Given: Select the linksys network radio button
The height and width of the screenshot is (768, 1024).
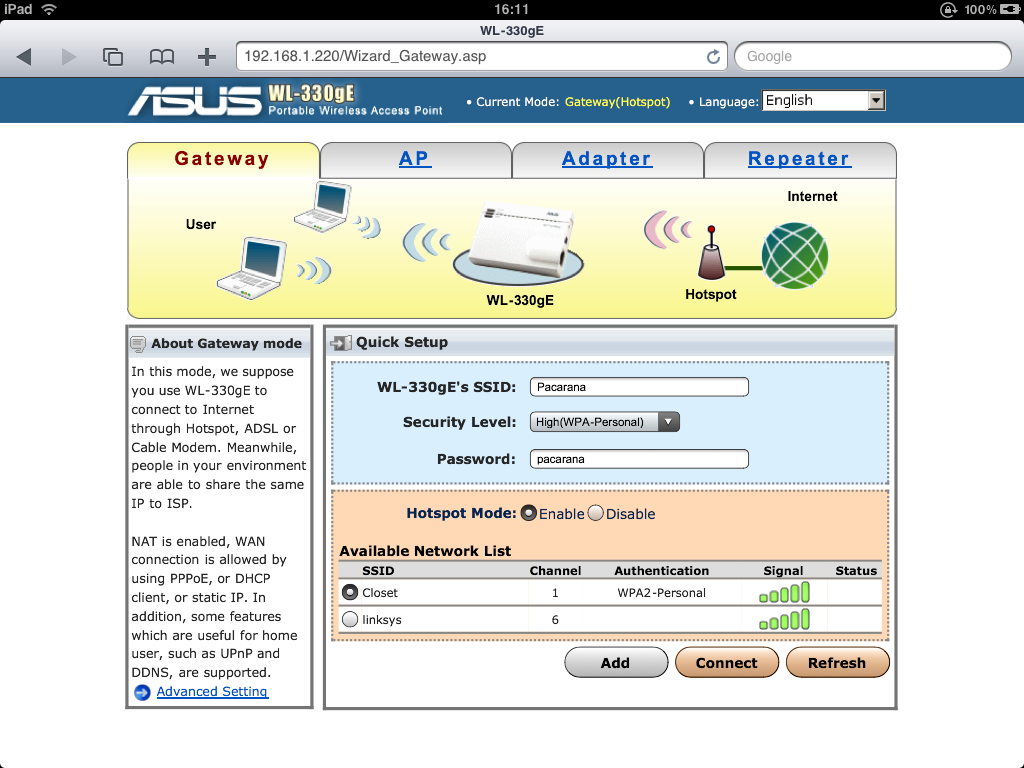Looking at the screenshot, I should [x=350, y=619].
